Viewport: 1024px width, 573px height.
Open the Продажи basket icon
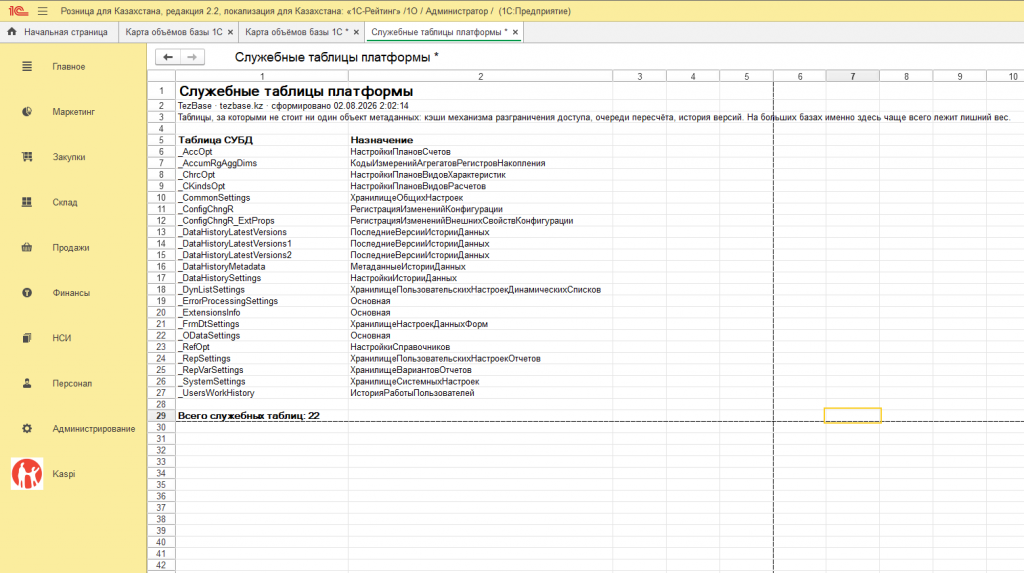(27, 248)
